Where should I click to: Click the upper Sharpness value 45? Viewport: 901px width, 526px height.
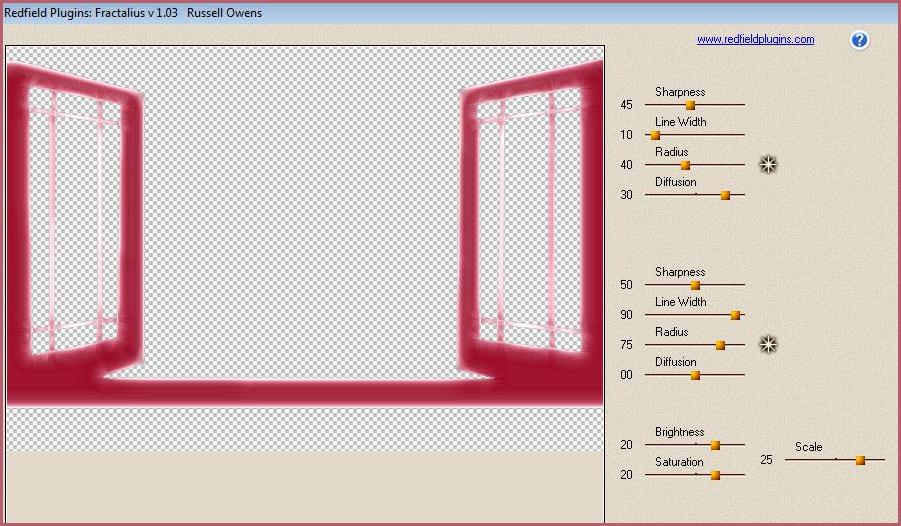(626, 105)
